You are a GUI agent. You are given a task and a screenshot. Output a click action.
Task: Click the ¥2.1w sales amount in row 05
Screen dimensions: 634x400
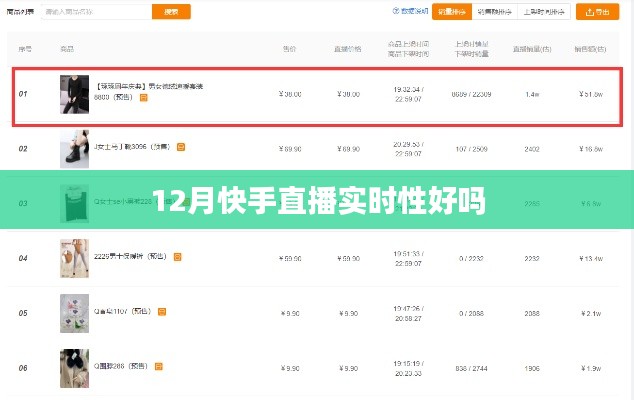tap(591, 314)
